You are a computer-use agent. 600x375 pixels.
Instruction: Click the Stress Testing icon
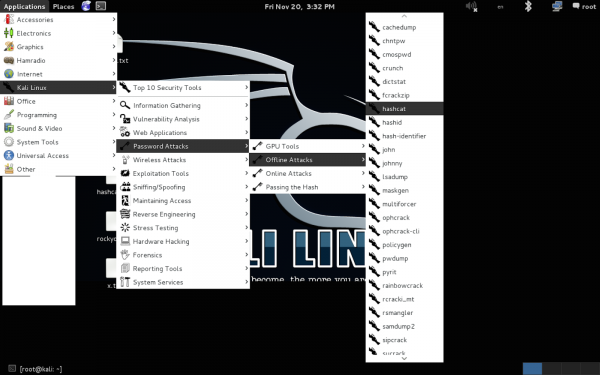tap(125, 228)
